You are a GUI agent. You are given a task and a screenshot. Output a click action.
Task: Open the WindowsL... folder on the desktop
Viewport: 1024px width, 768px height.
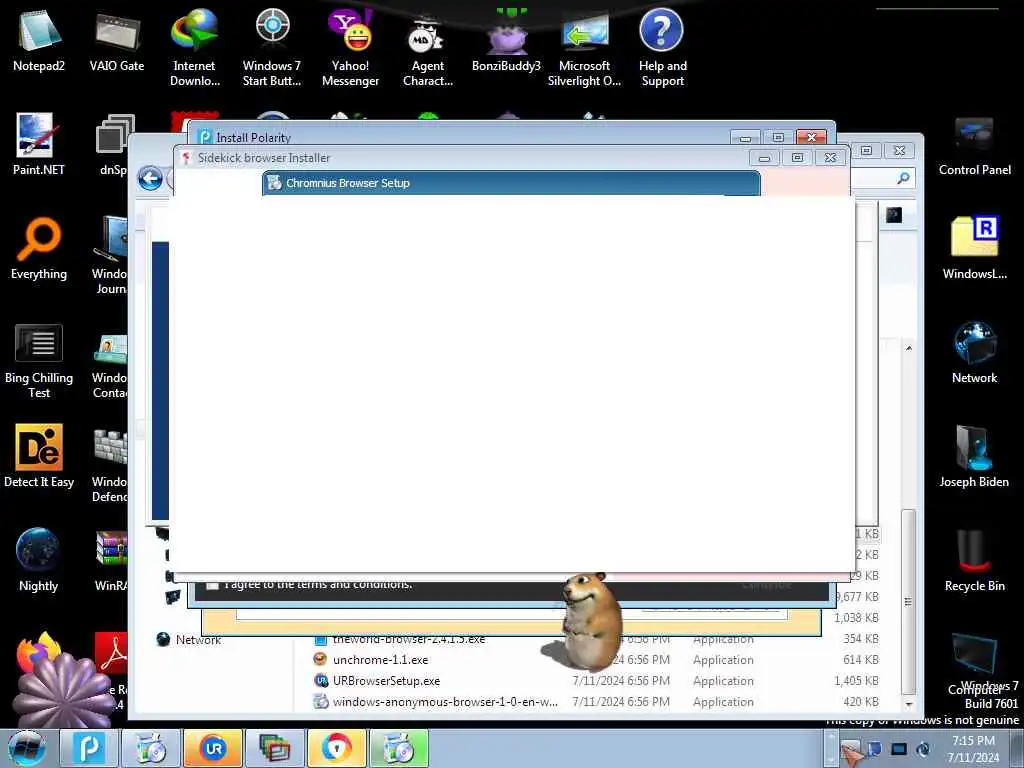(974, 248)
